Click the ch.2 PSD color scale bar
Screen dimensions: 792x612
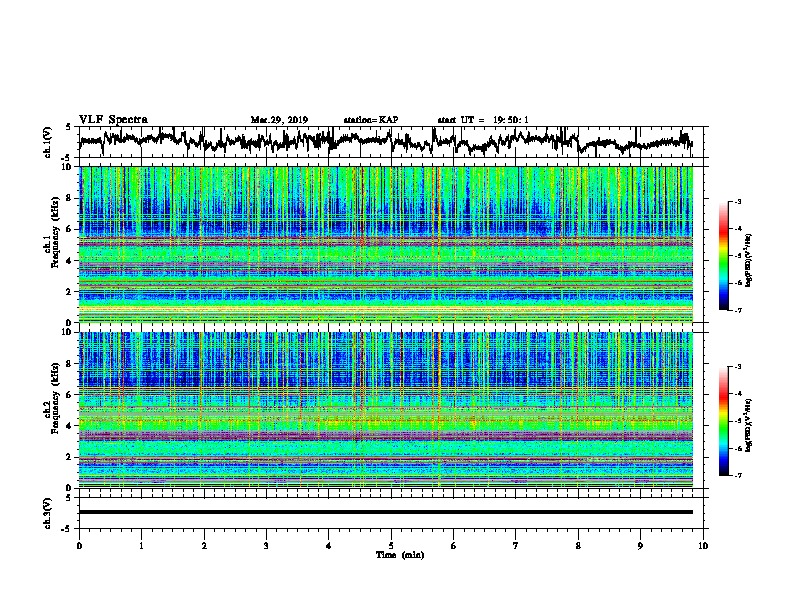723,421
